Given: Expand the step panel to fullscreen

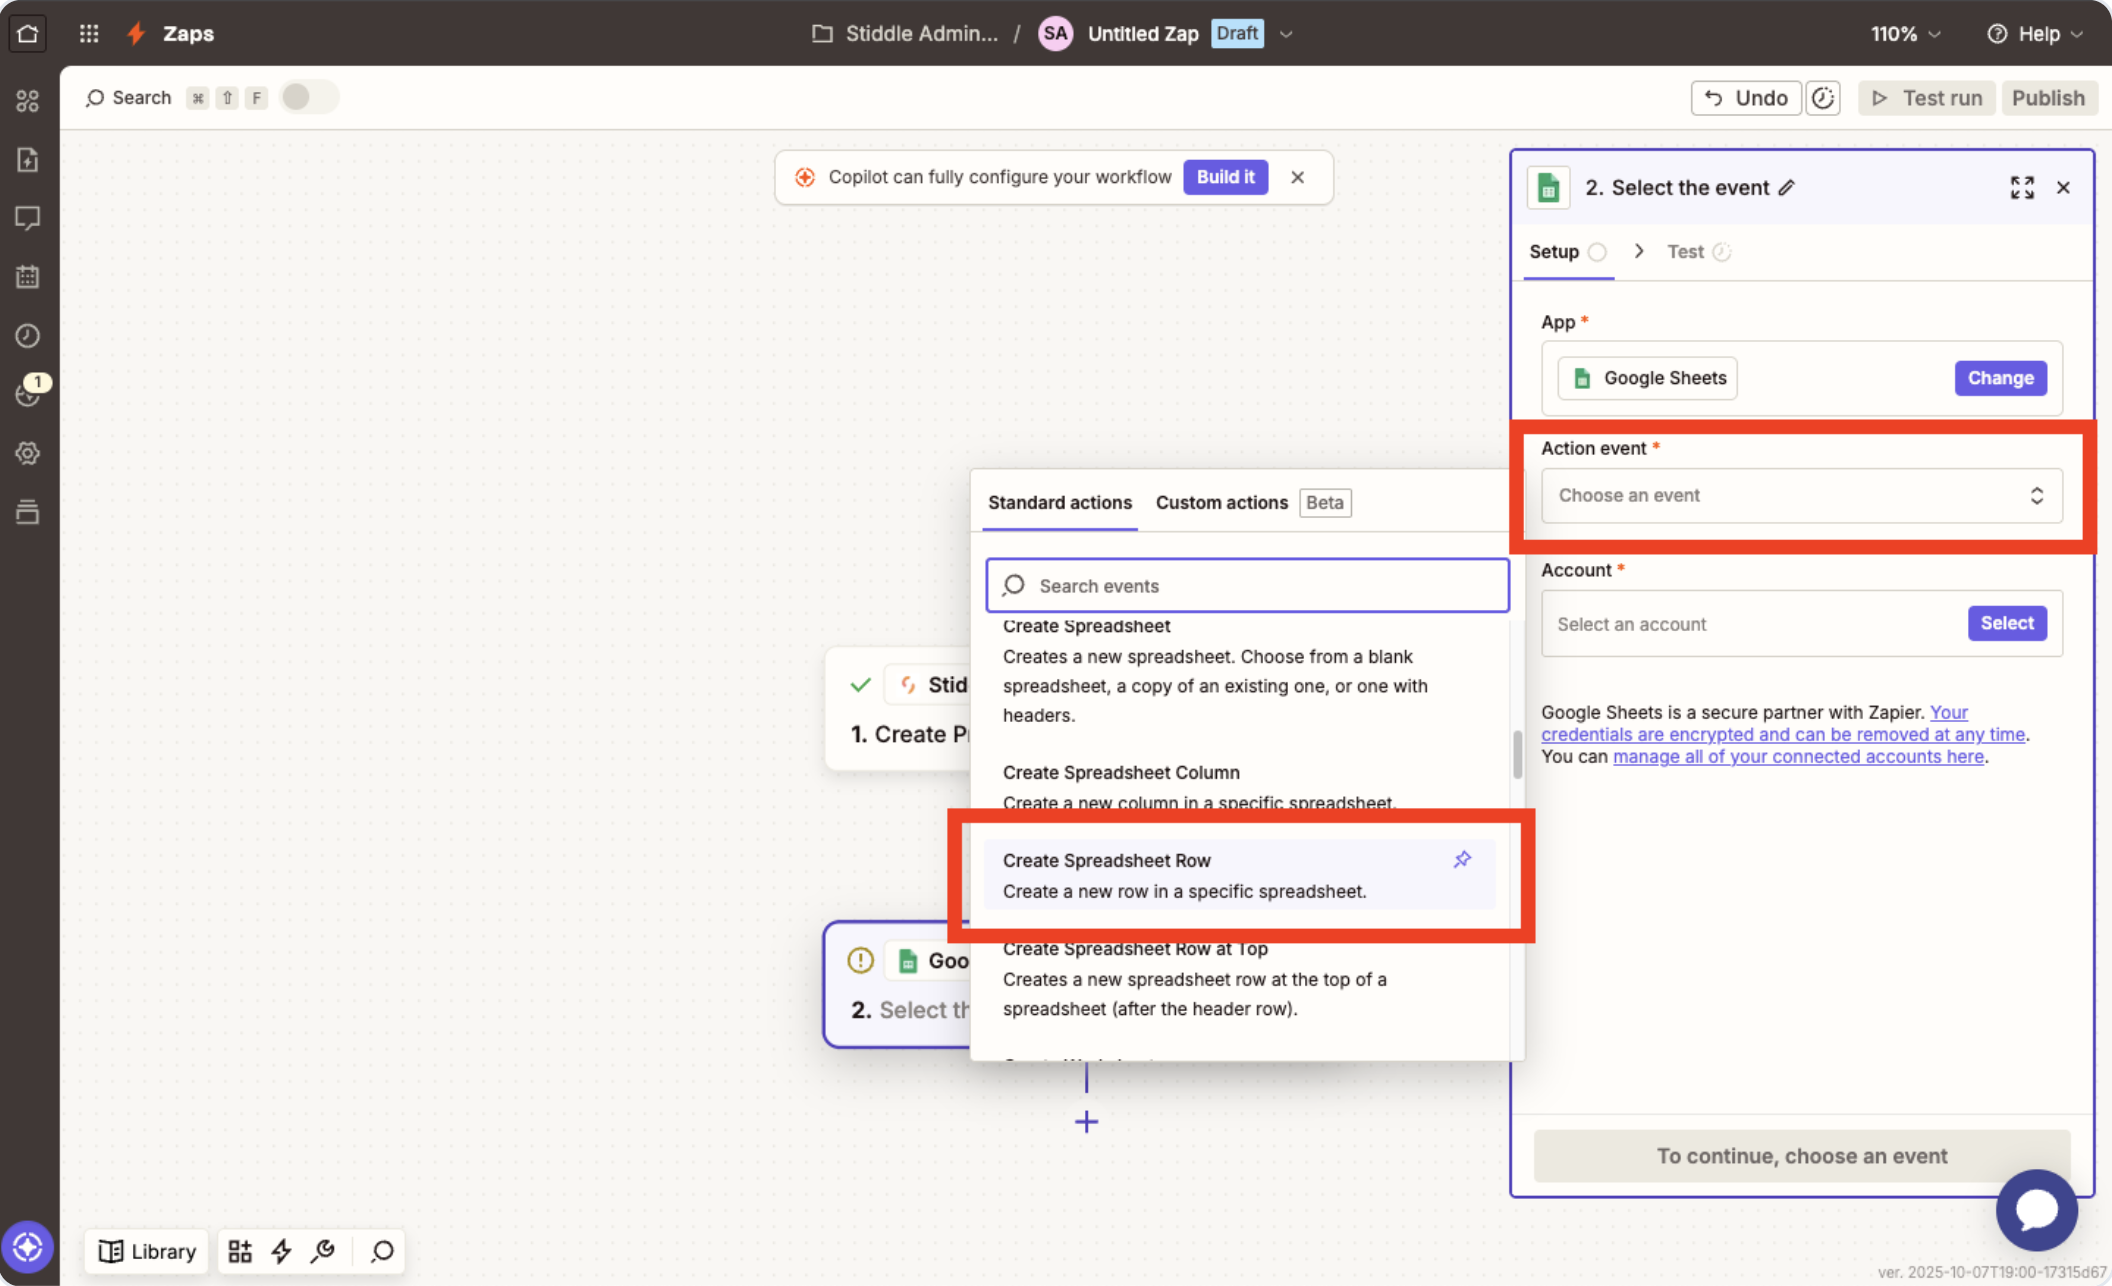Looking at the screenshot, I should point(2021,188).
